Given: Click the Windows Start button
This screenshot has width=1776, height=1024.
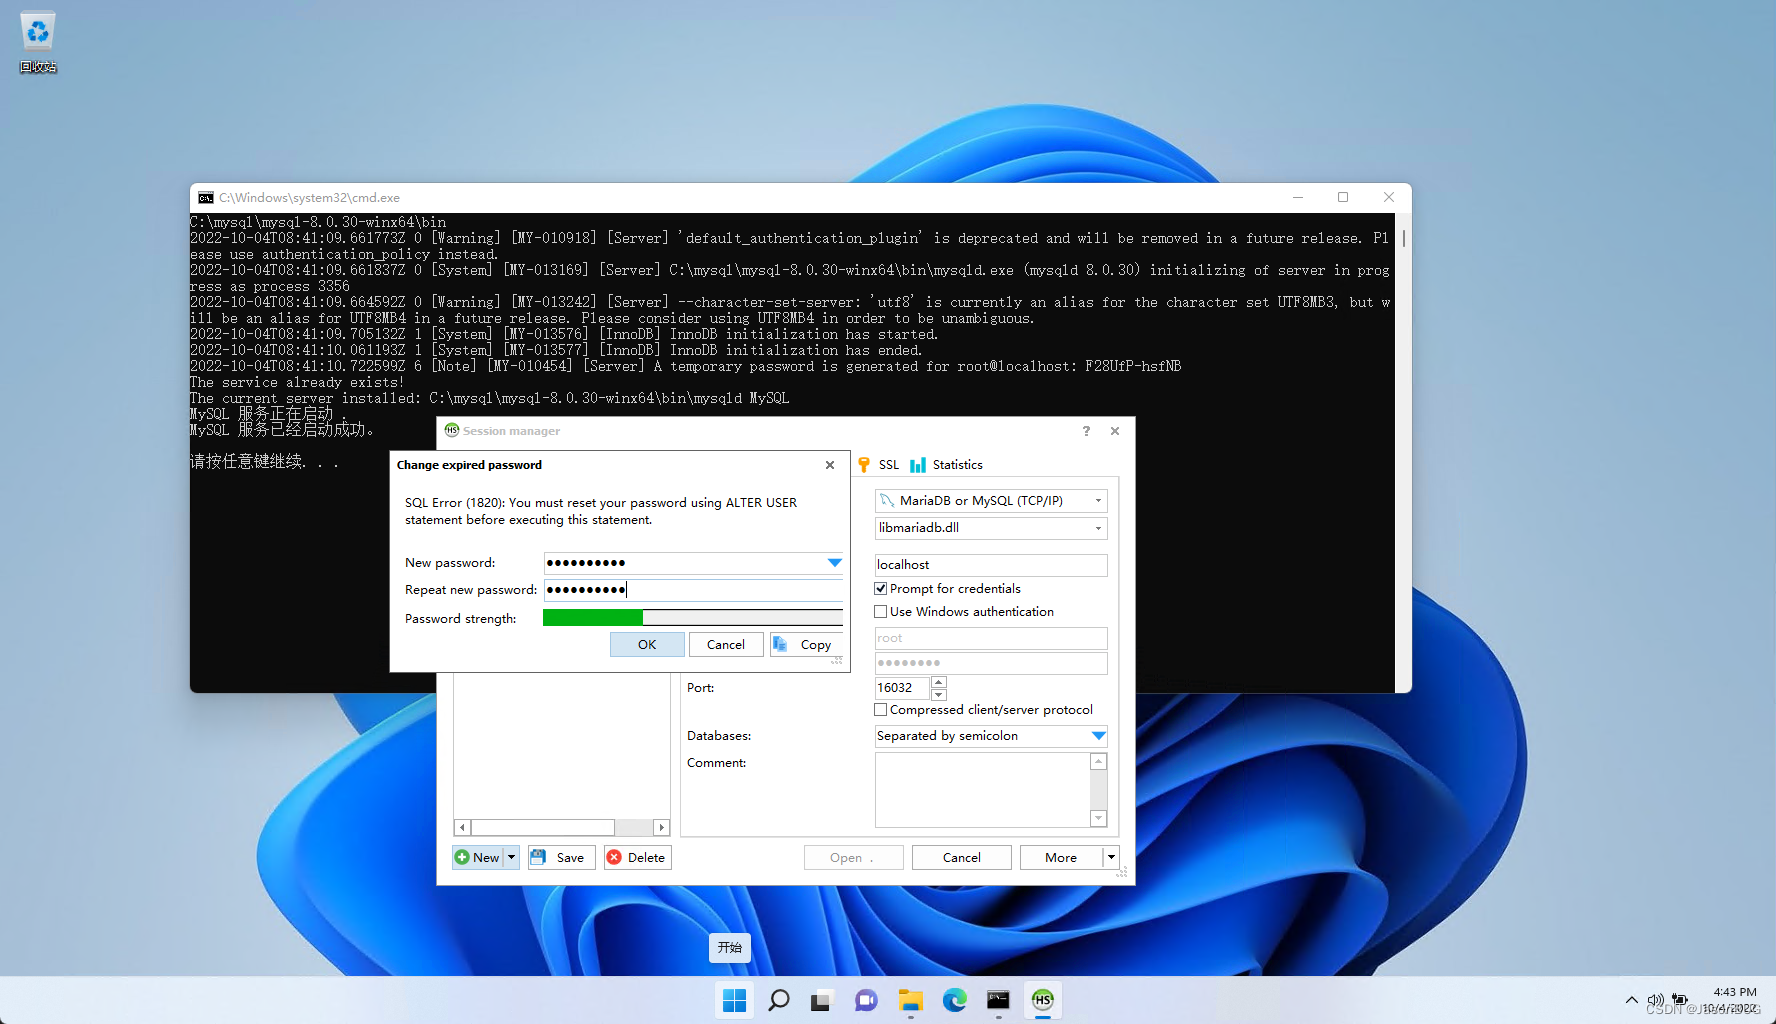Looking at the screenshot, I should 734,1000.
